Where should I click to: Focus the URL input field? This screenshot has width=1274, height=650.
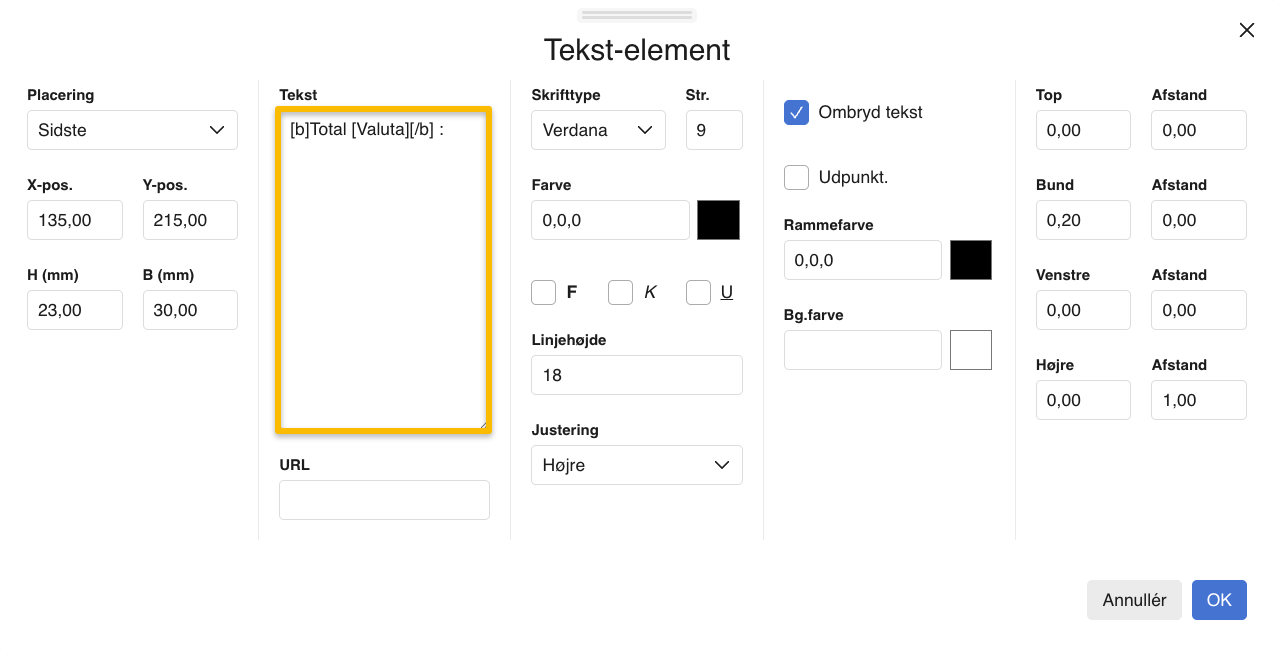(384, 500)
